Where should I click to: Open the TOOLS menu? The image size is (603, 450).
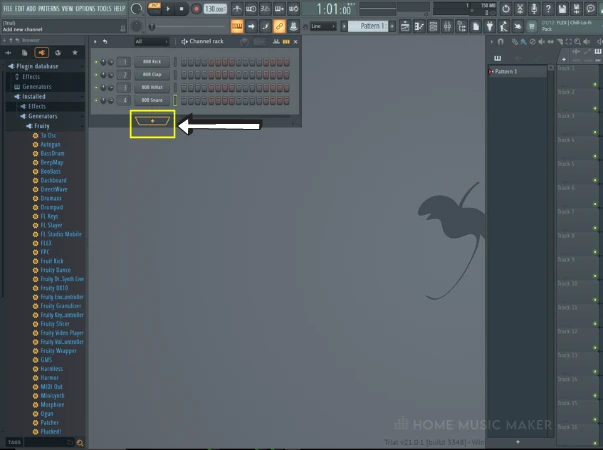104,8
